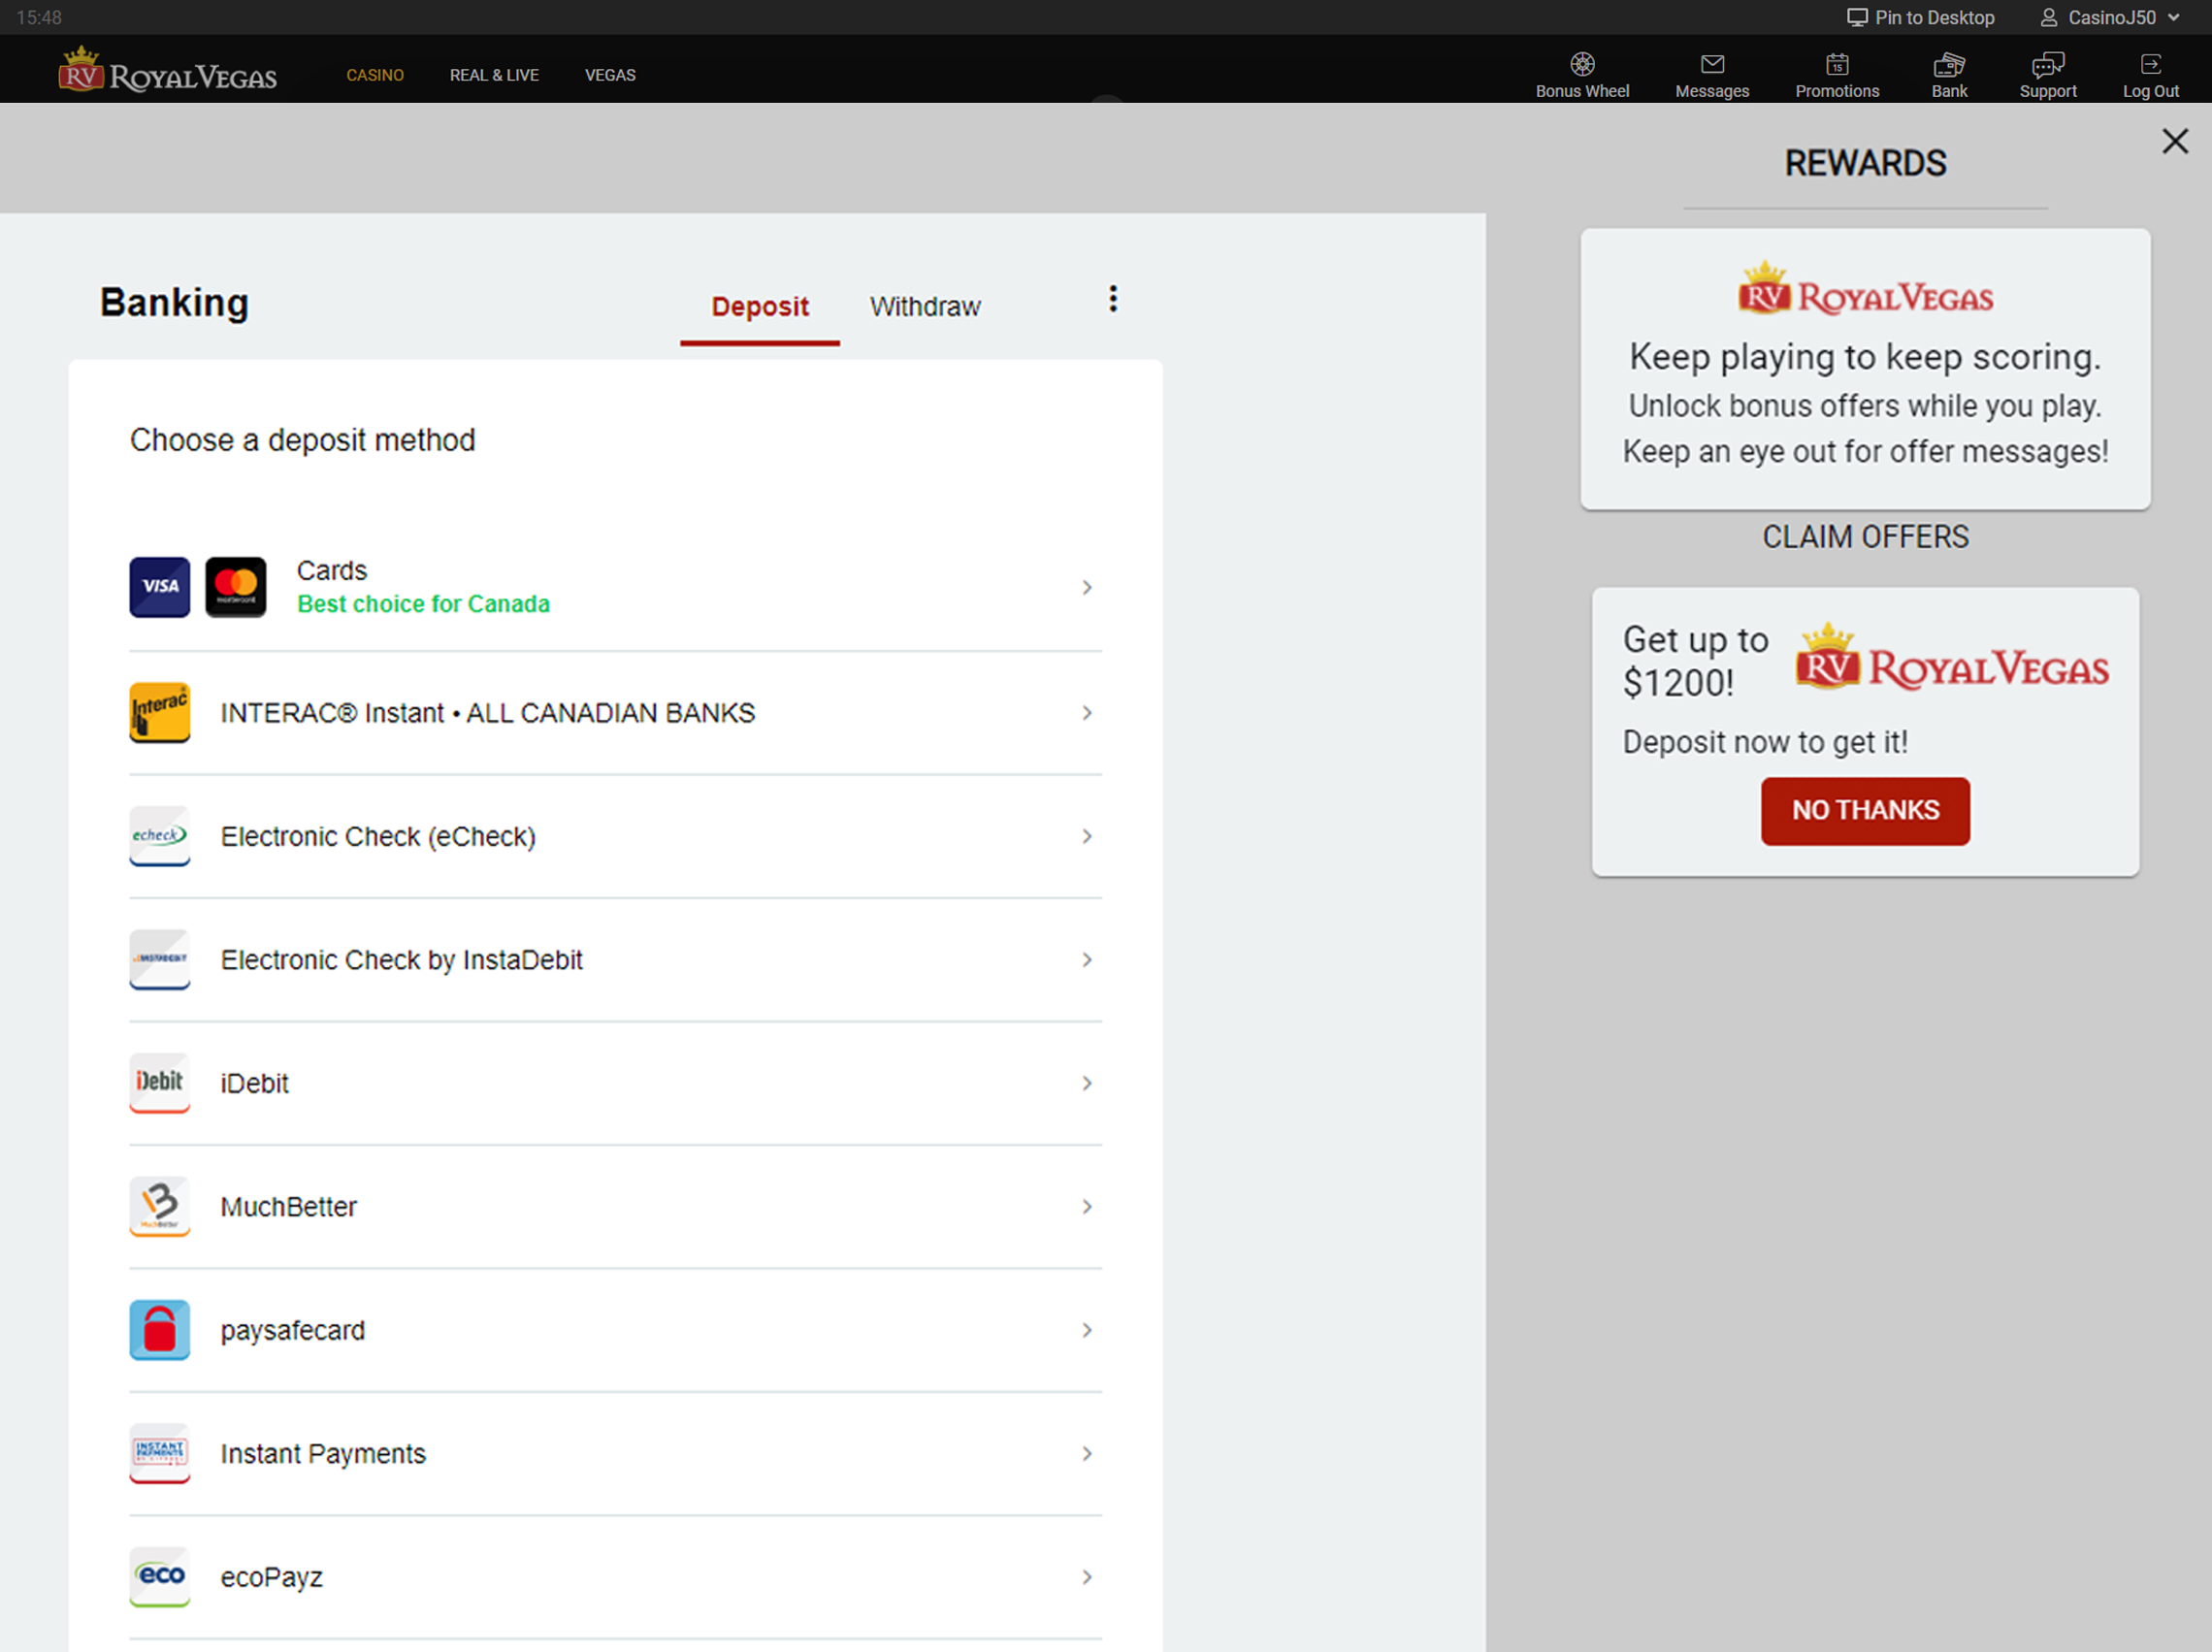Click the Instant Payments logo icon
Viewport: 2212px width, 1652px height.
(x=160, y=1453)
